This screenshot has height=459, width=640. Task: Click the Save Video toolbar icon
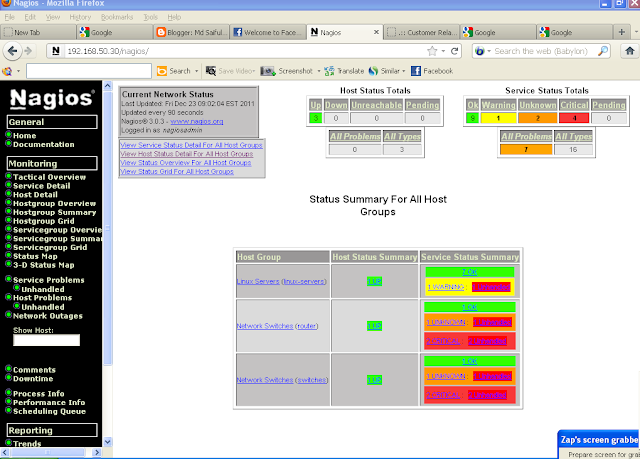pos(211,71)
